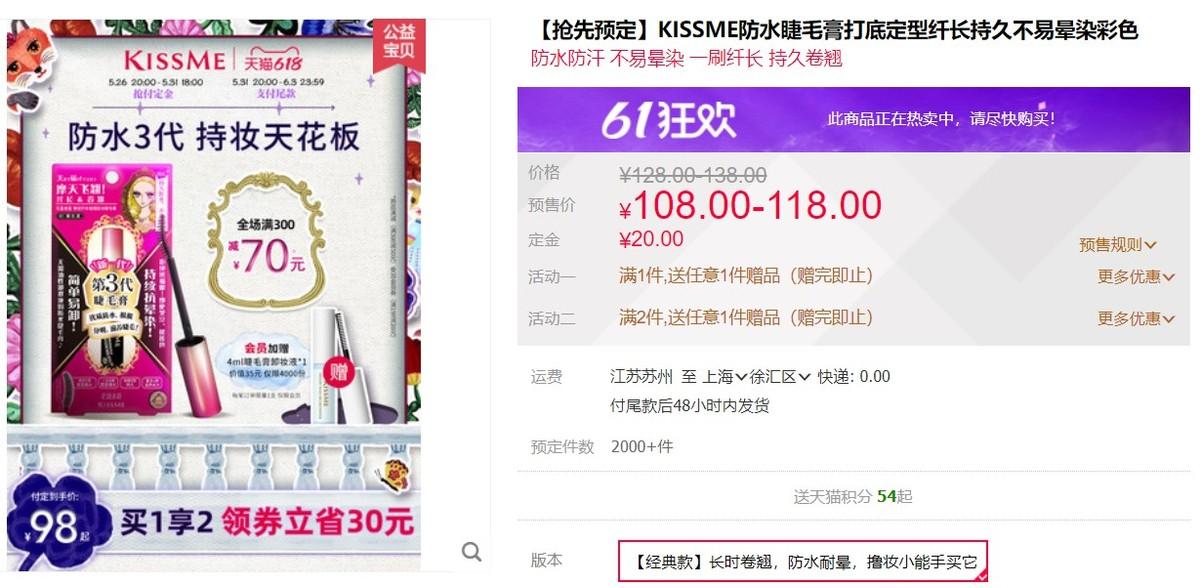Click the 618狂欢 promotion logo
This screenshot has height=588, width=1200.
pos(668,120)
